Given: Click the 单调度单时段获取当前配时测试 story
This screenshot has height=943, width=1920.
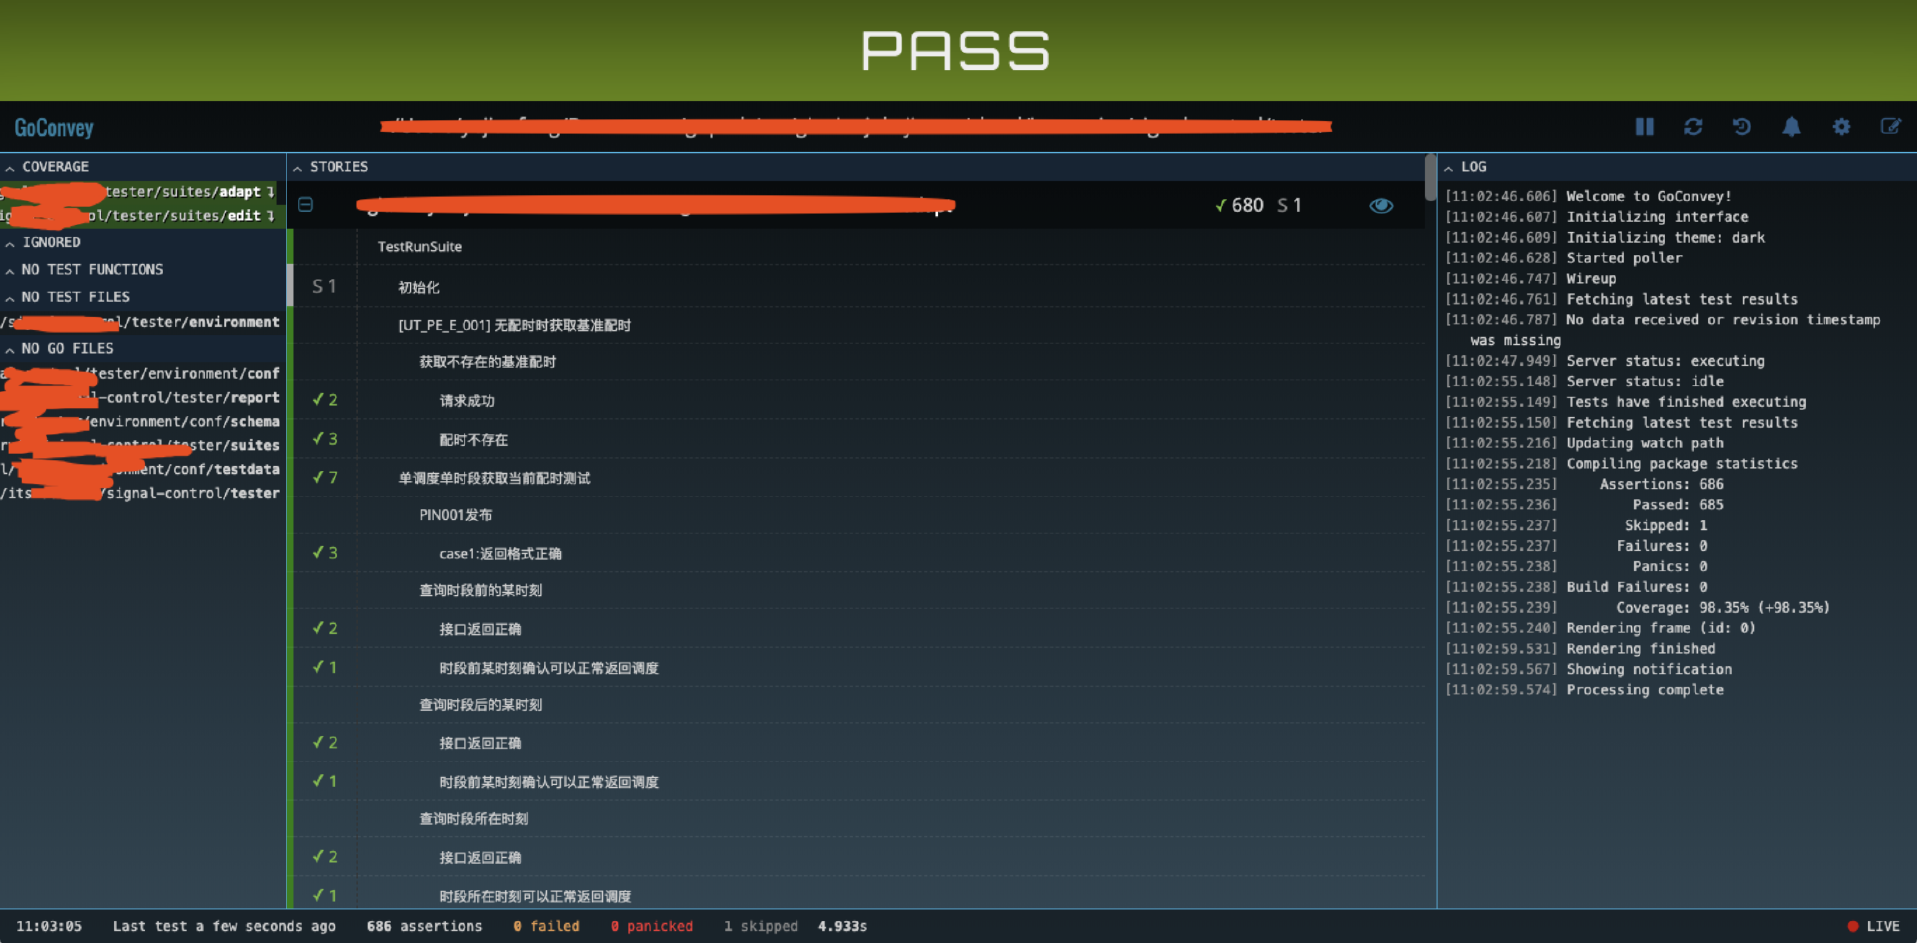Looking at the screenshot, I should (x=858, y=478).
